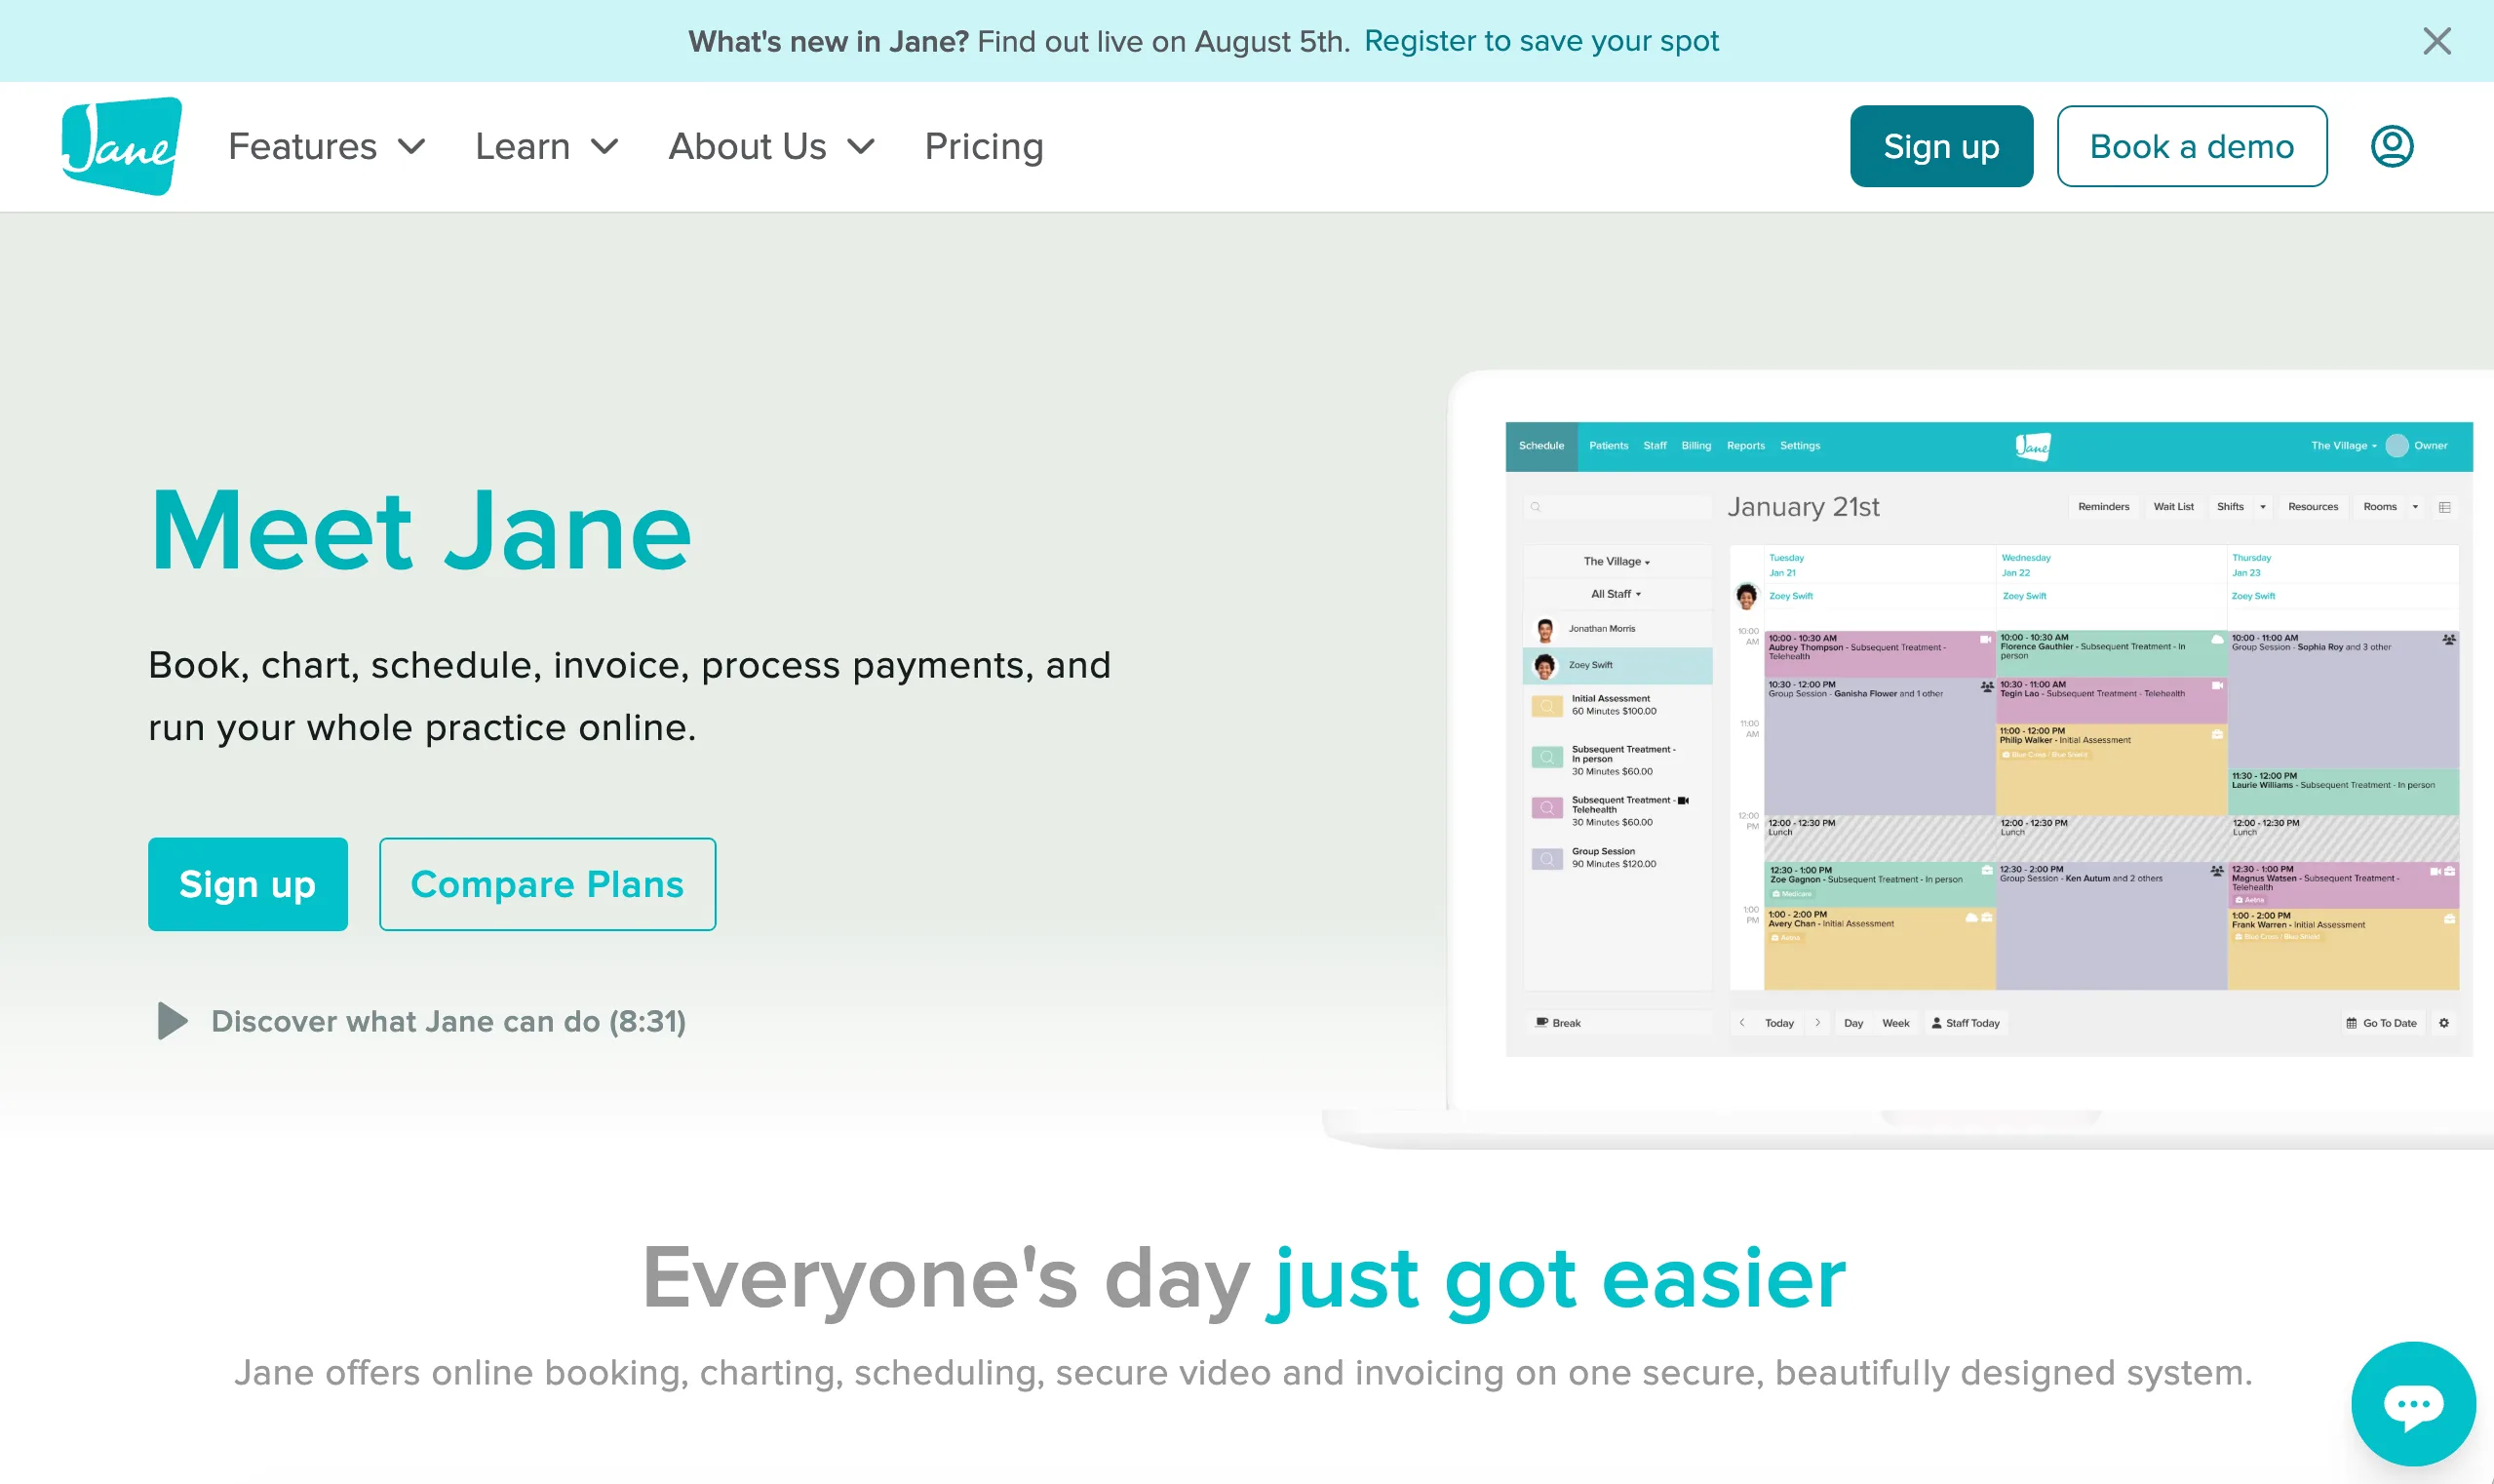The image size is (2494, 1484).
Task: Click Aubrey Thompson's 10:00 appointment block
Action: coord(1880,654)
